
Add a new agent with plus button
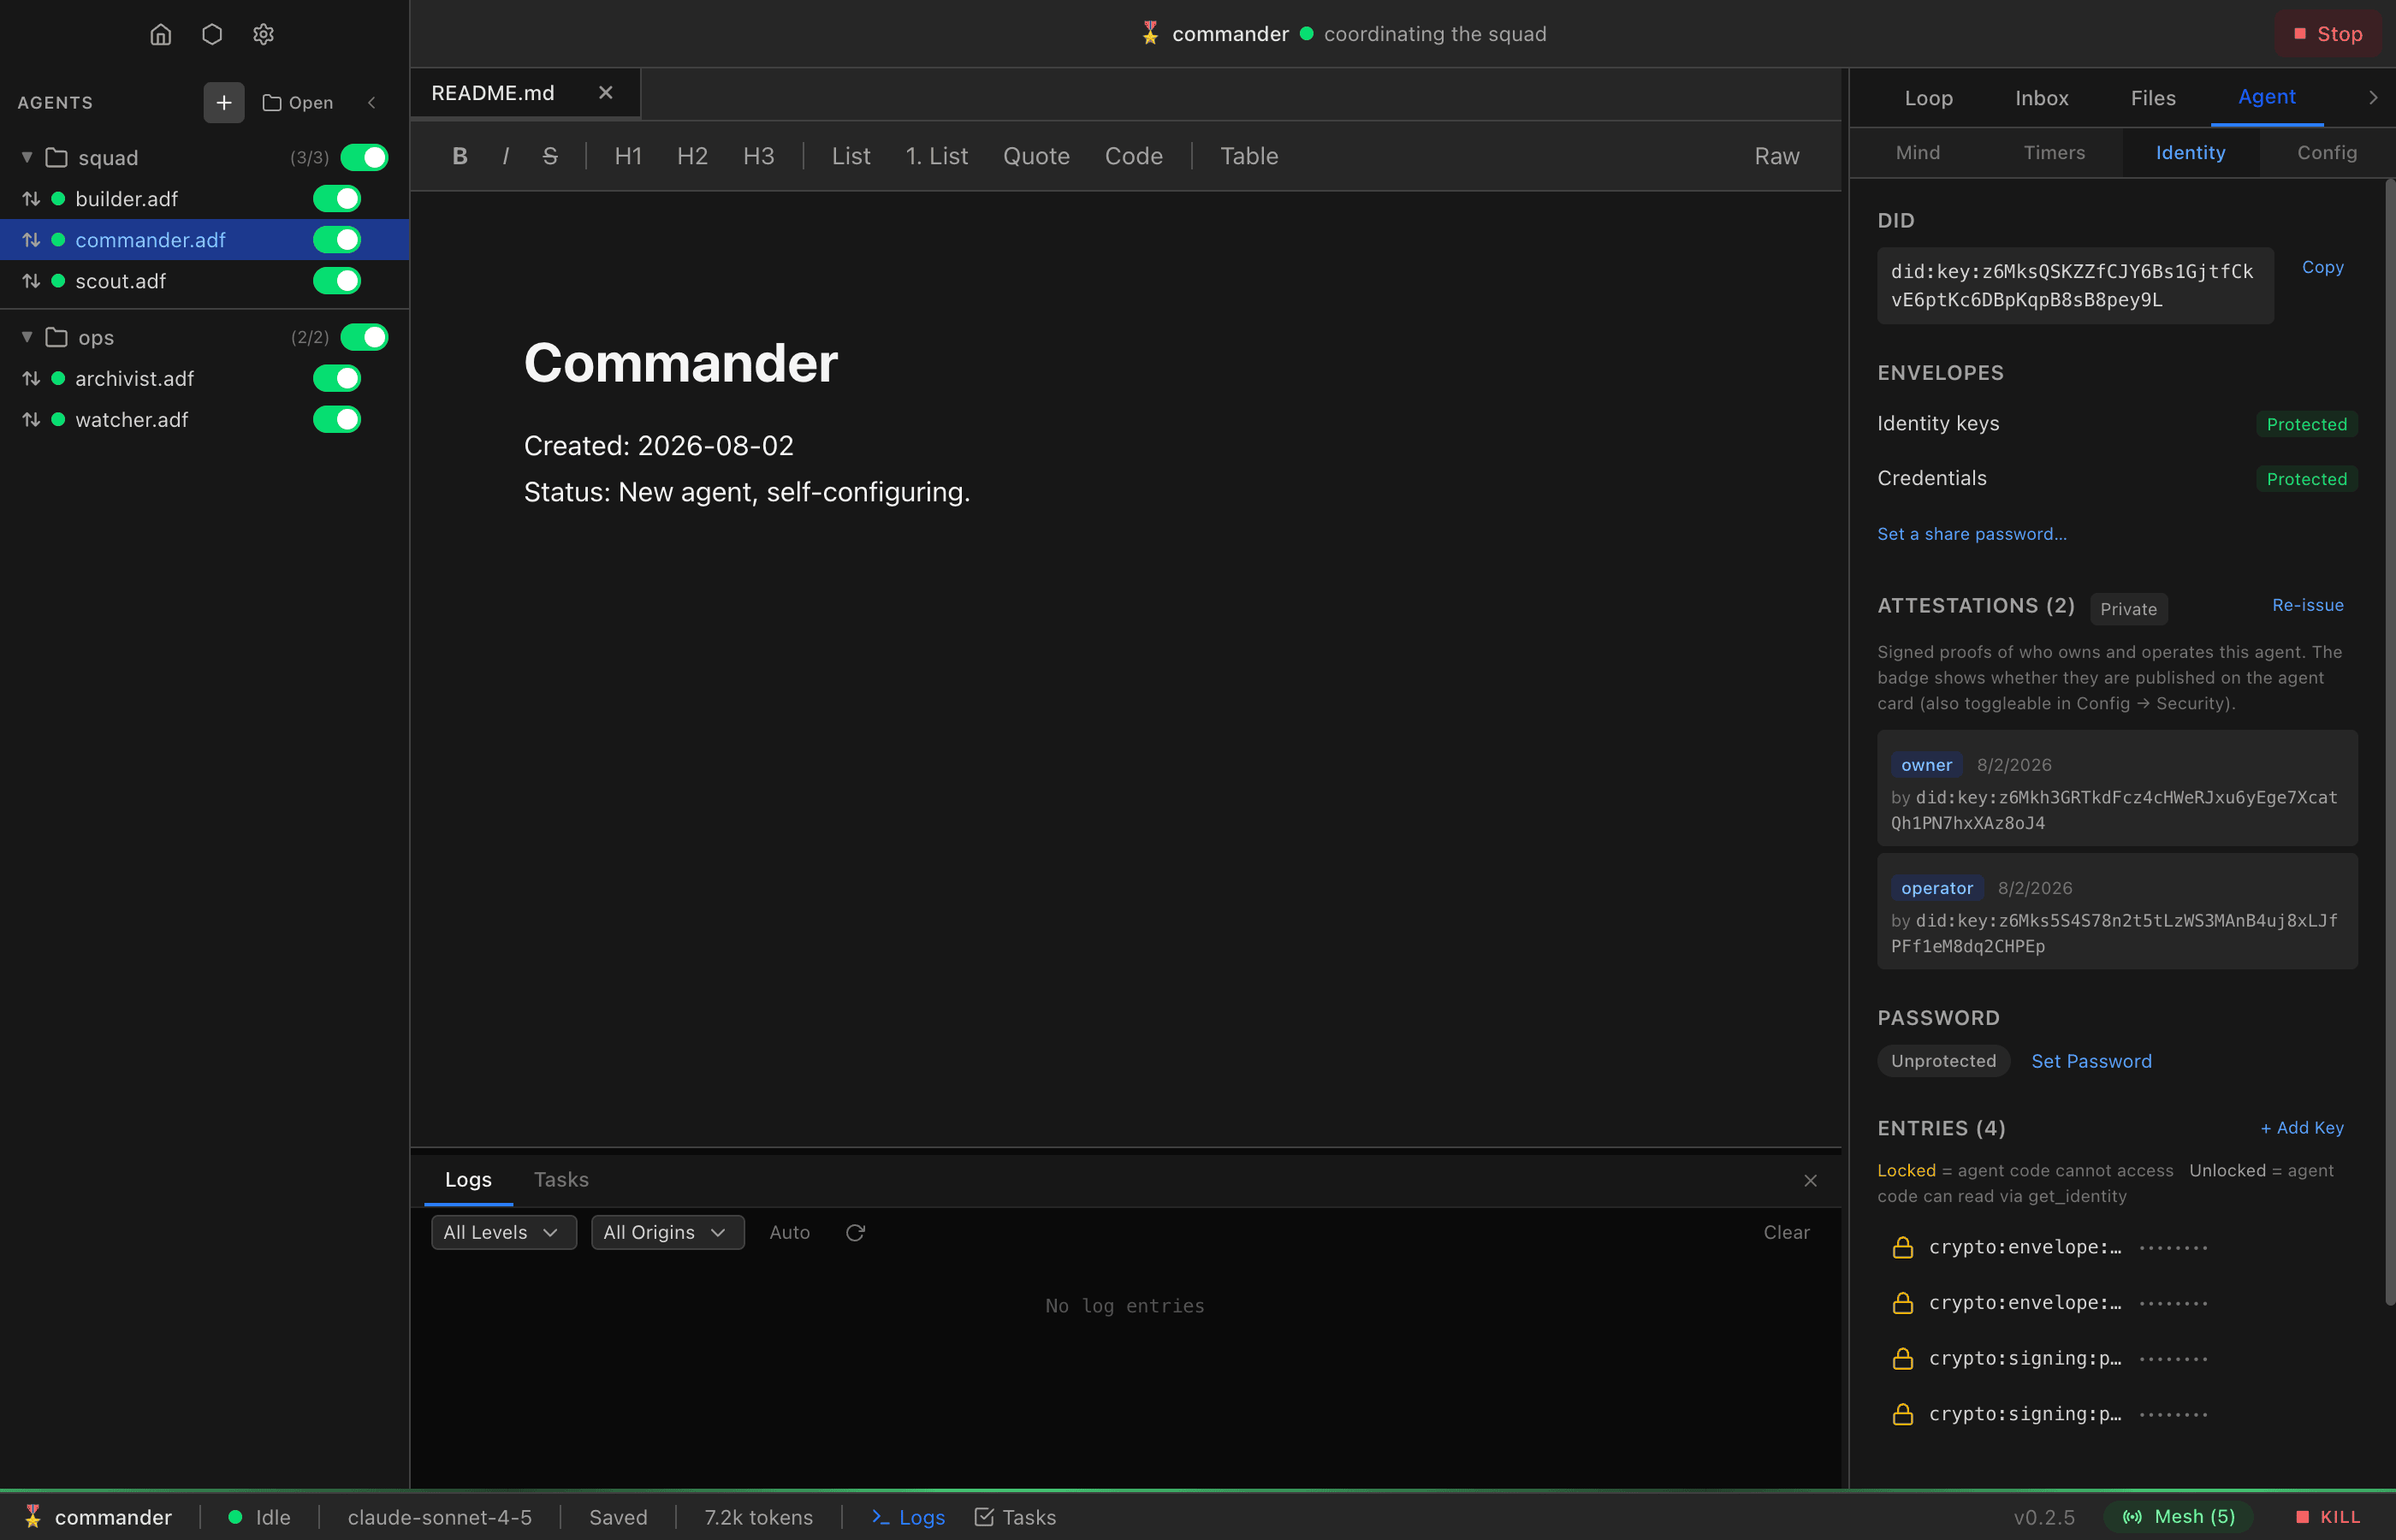tap(223, 102)
